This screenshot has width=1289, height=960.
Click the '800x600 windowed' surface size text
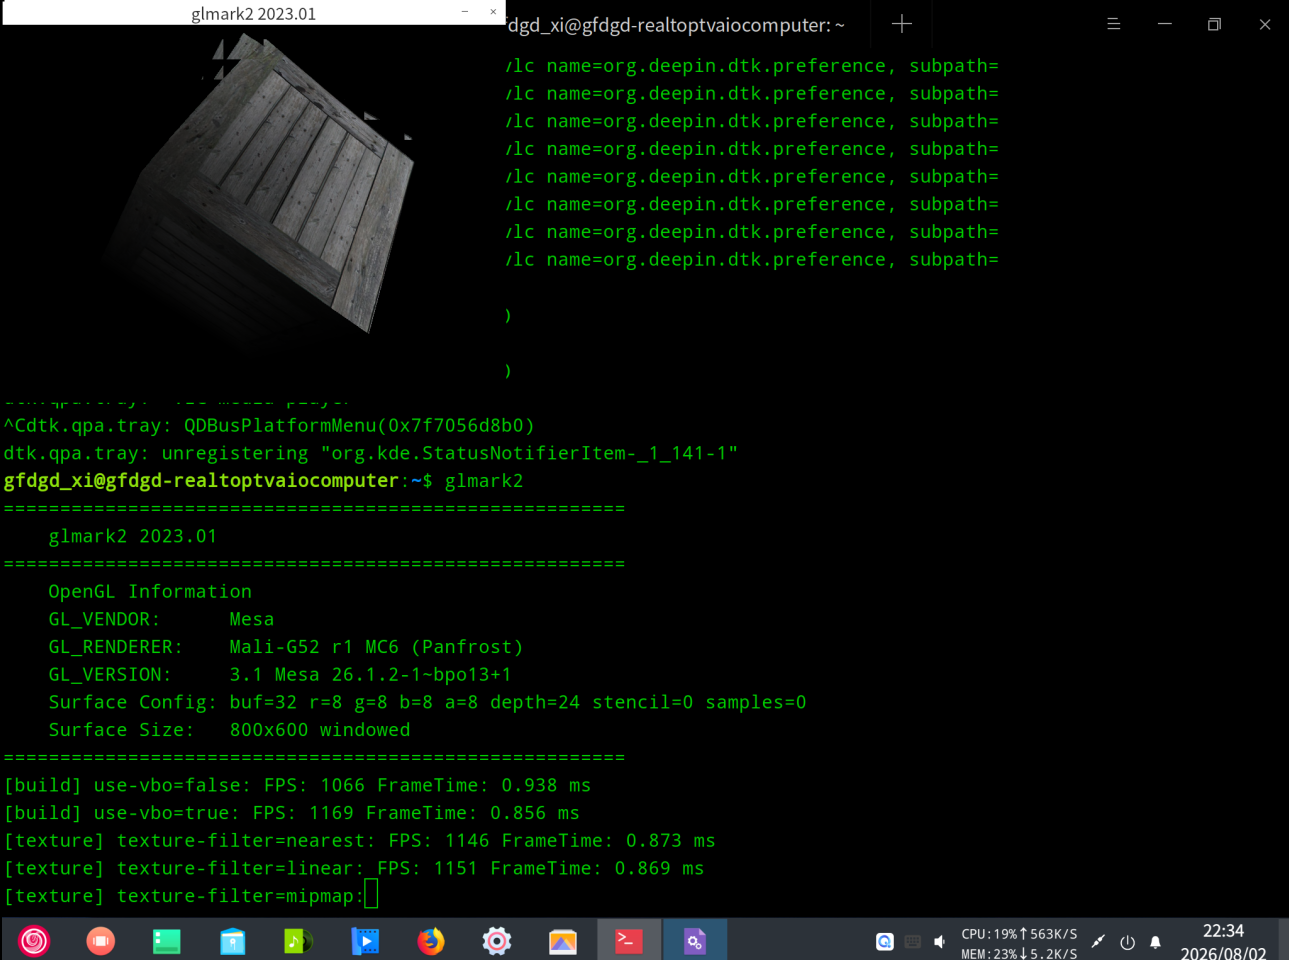click(320, 730)
